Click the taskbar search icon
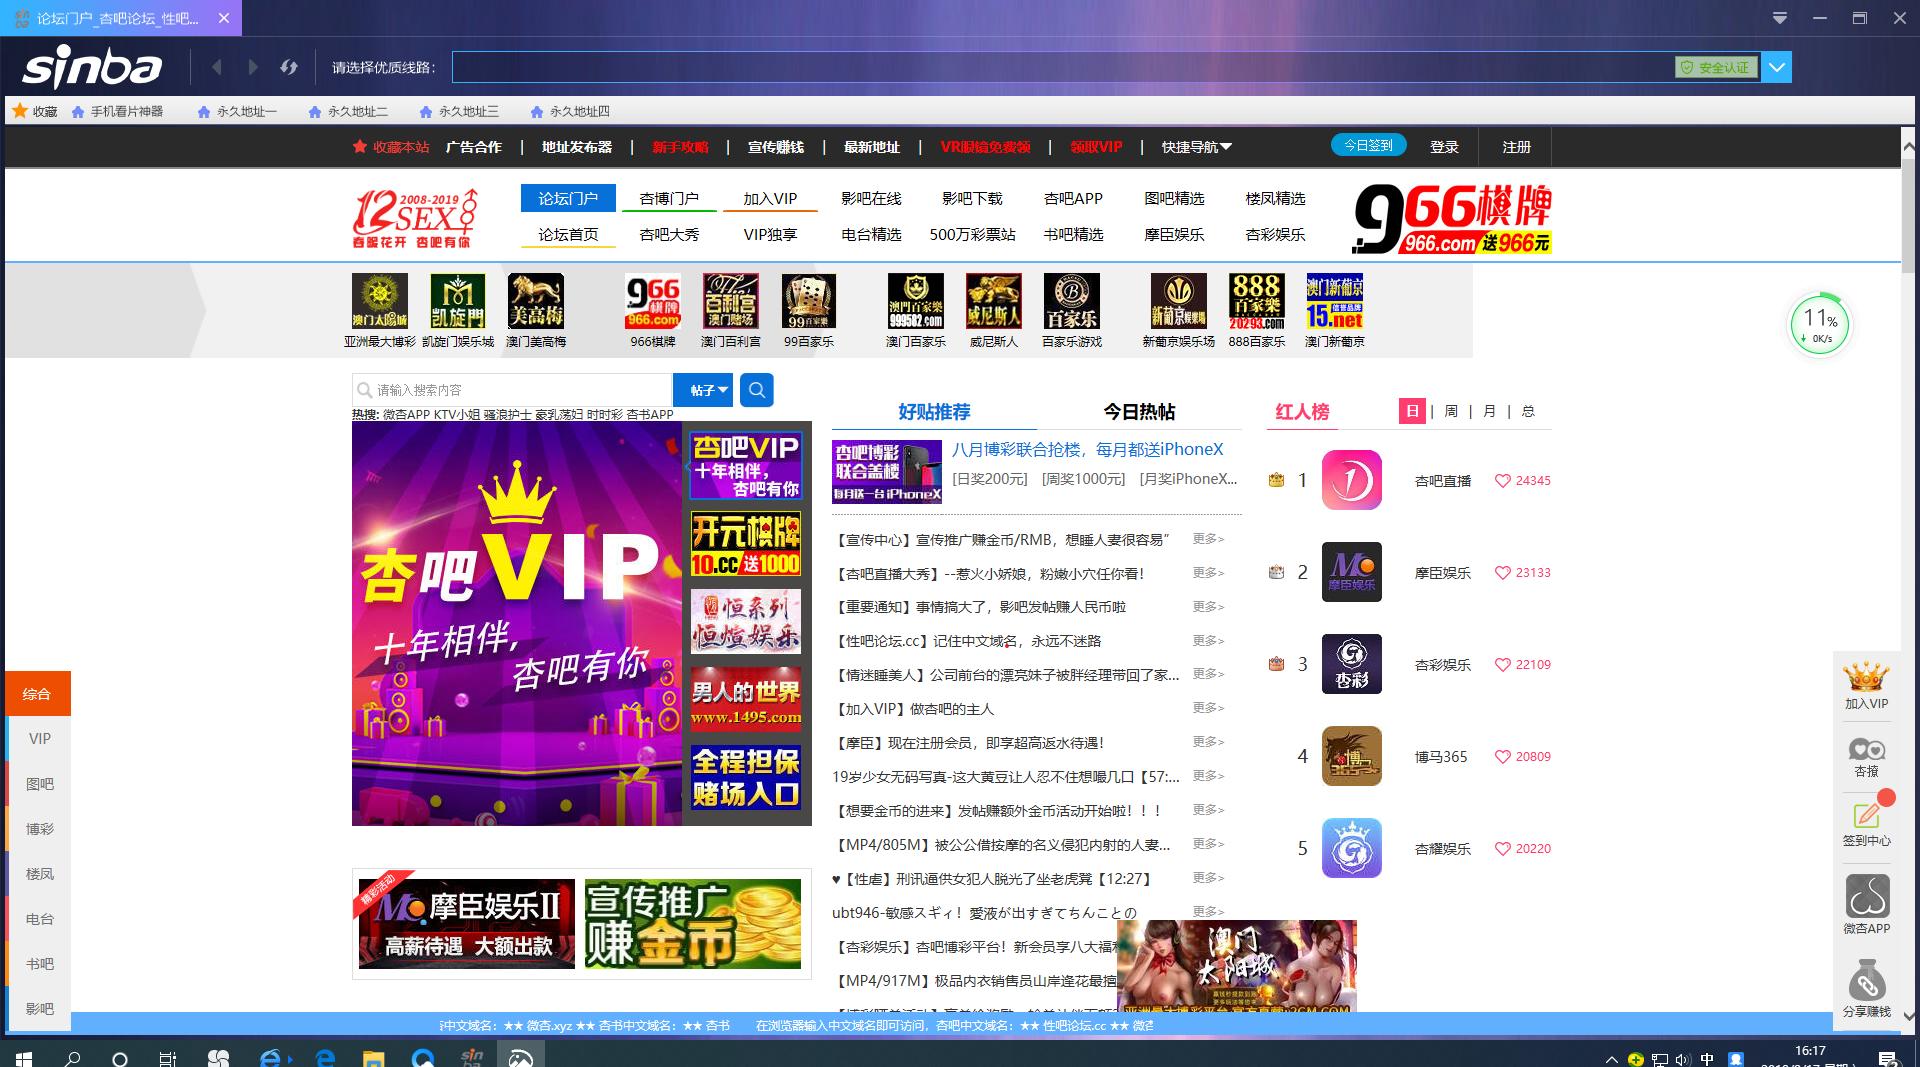The height and width of the screenshot is (1067, 1920). (72, 1057)
